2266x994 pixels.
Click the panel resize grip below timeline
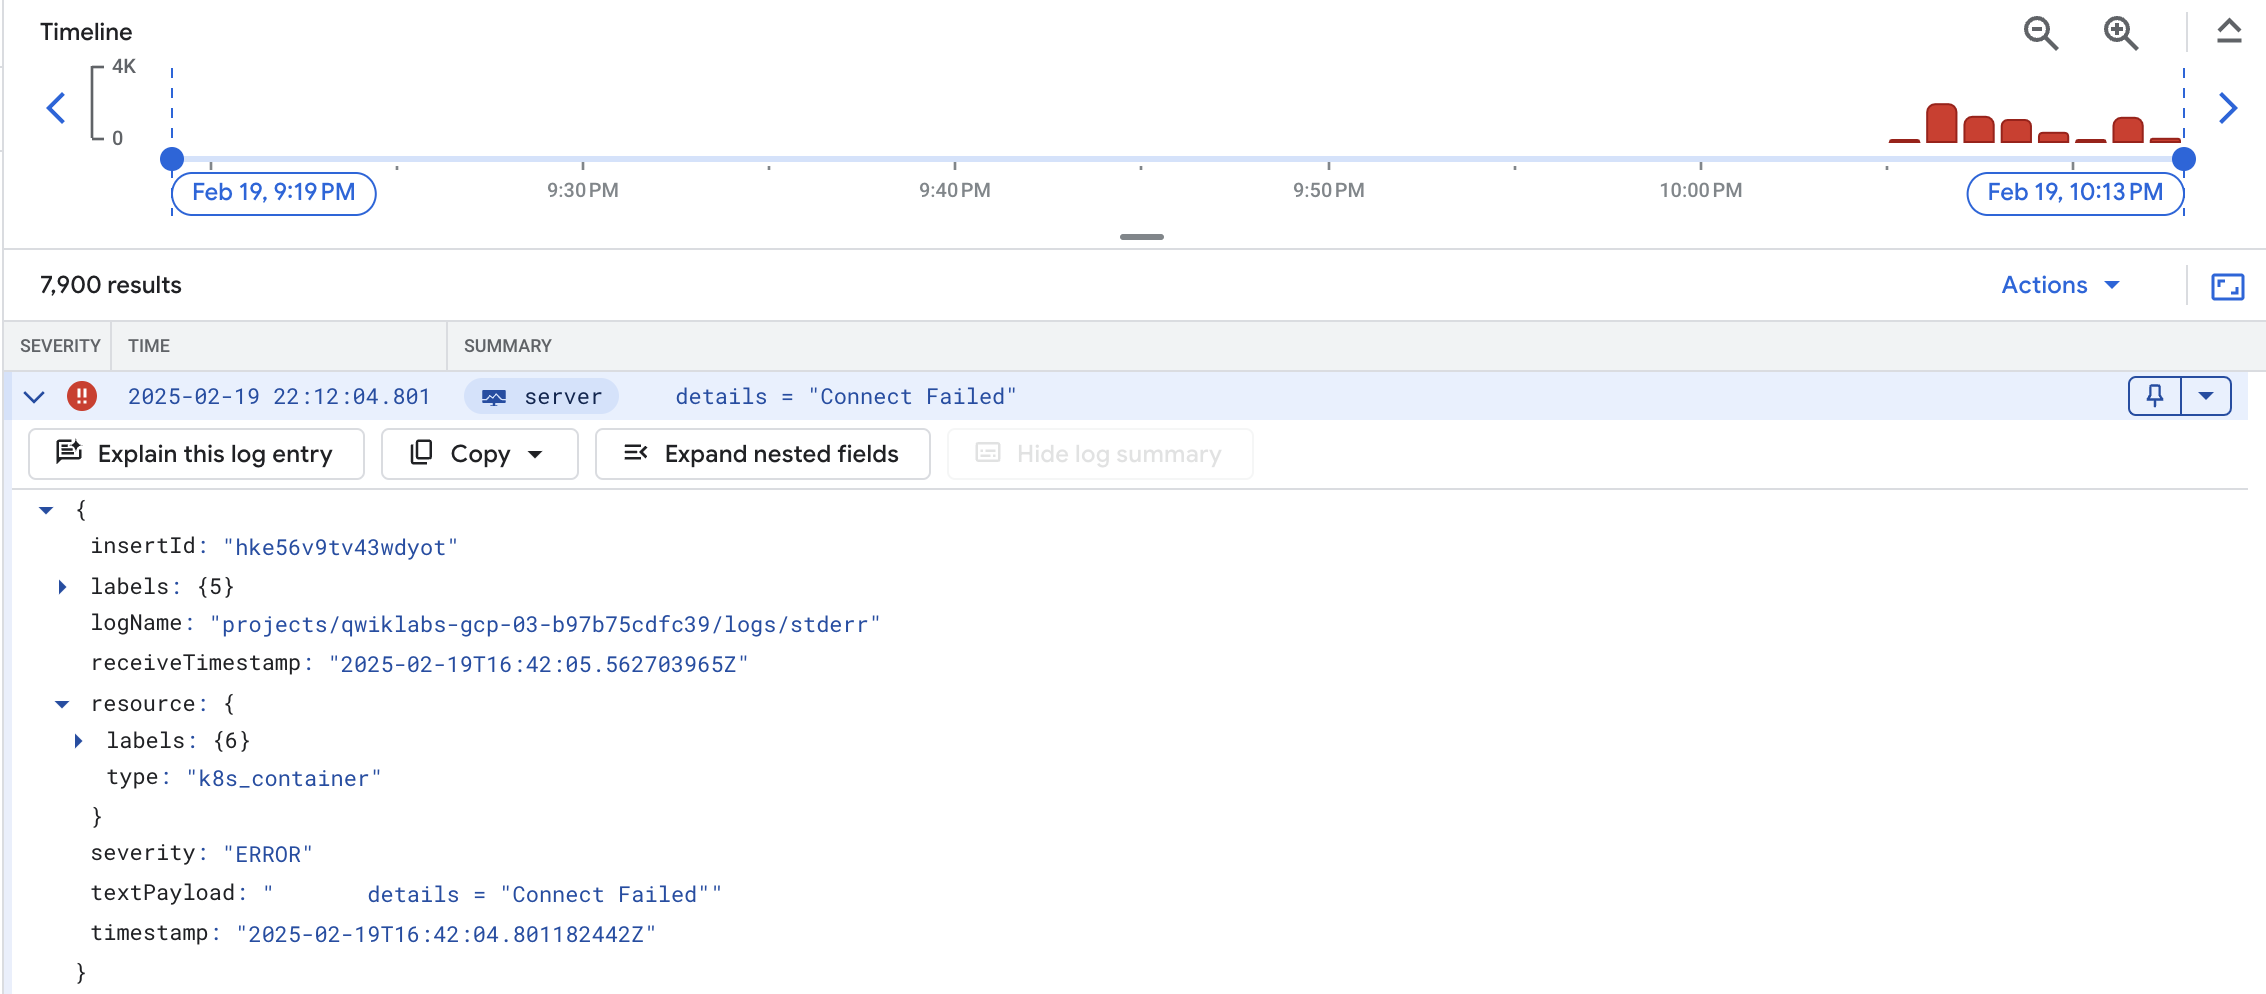click(1142, 237)
